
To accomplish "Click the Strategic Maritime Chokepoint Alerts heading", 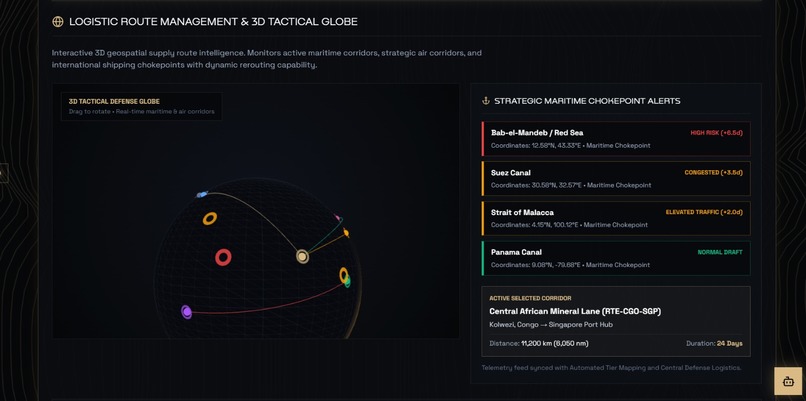I will (587, 101).
